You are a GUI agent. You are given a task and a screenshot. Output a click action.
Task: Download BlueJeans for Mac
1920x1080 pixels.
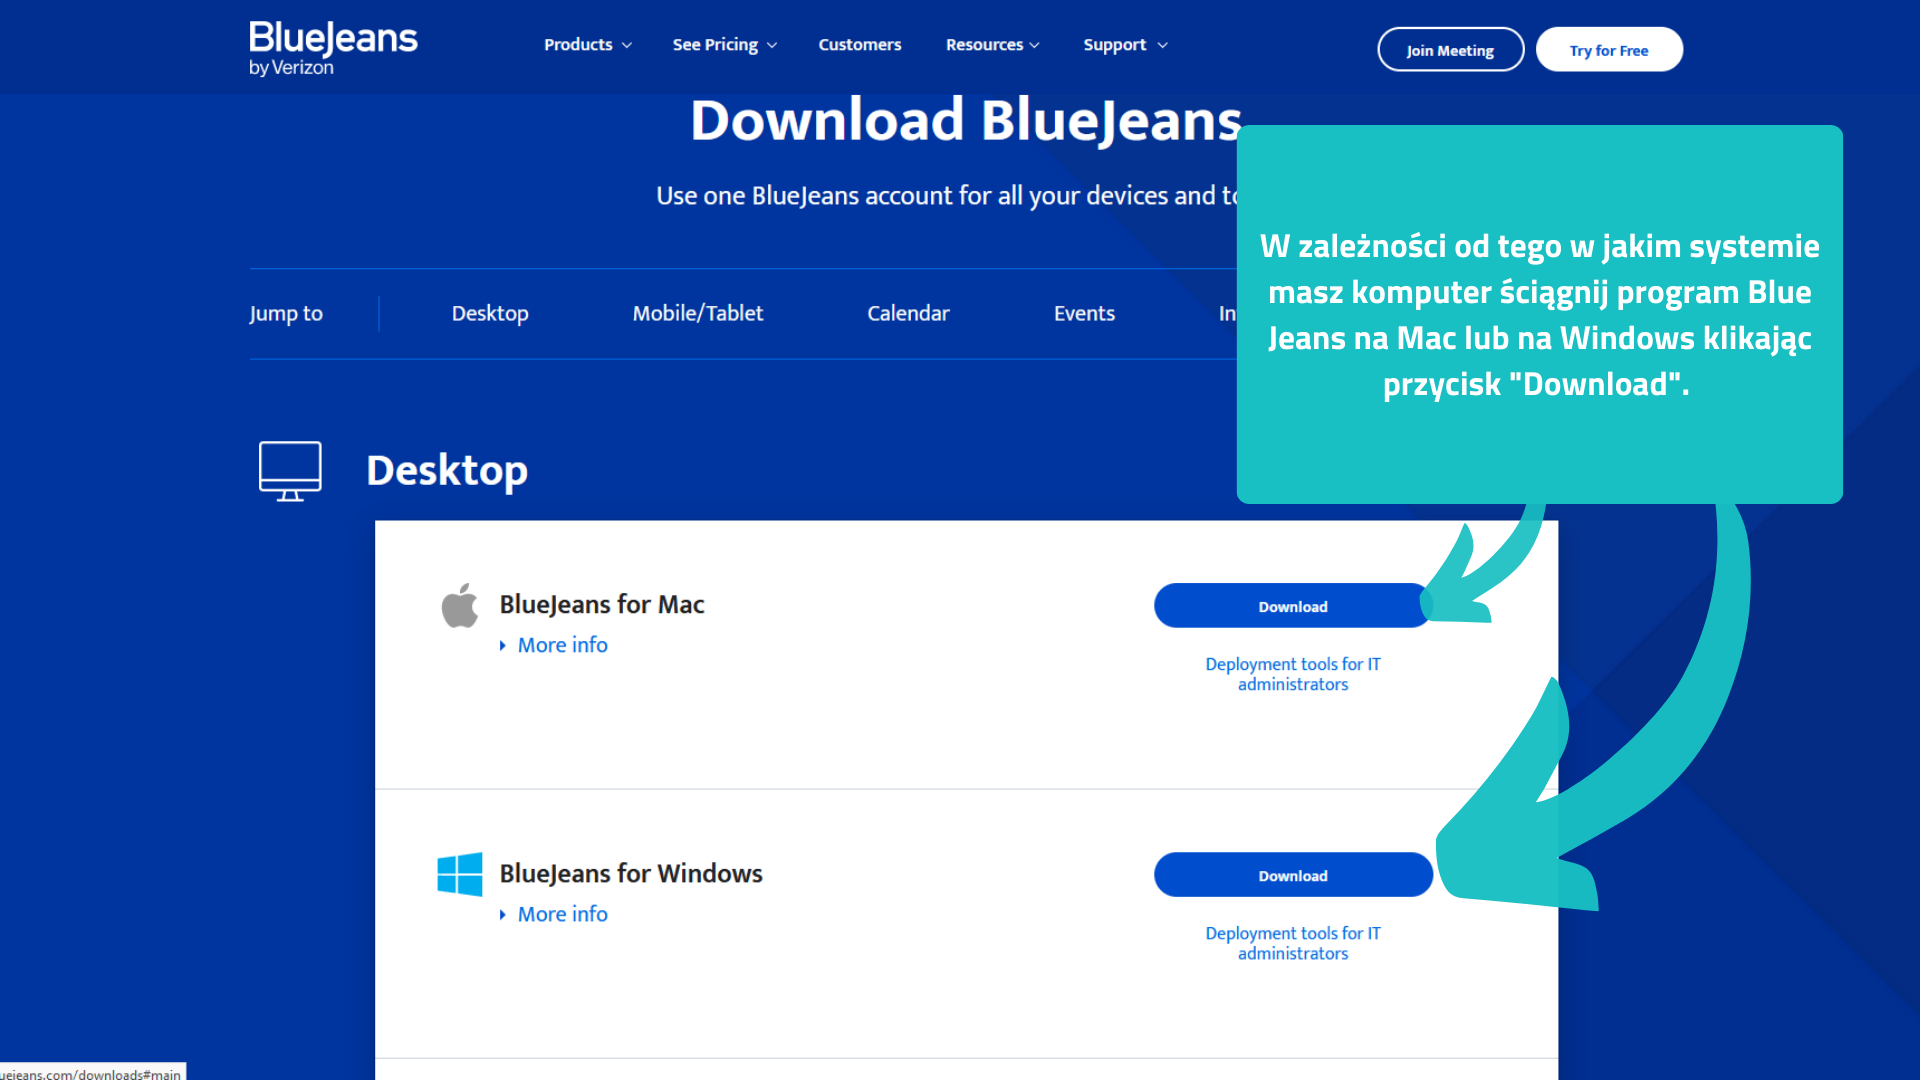1293,606
